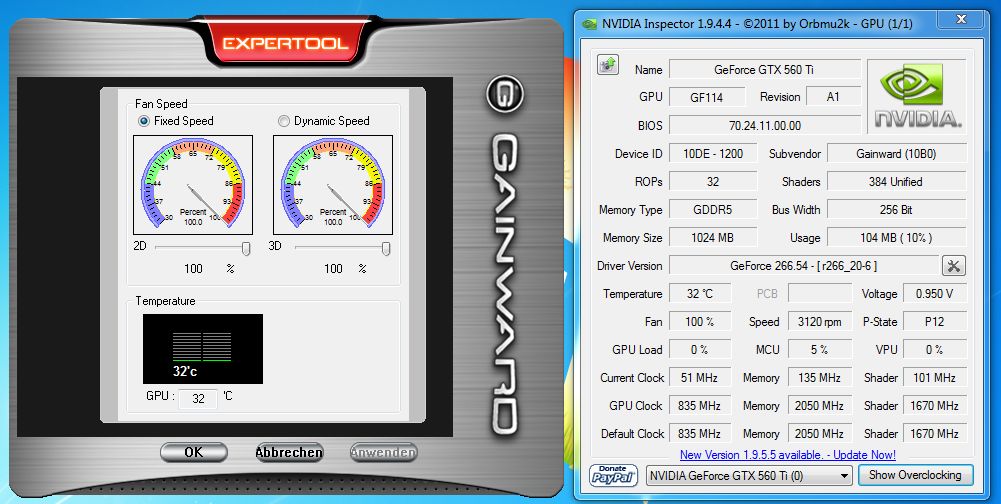The width and height of the screenshot is (1001, 504).
Task: Click the GPU Clock Memory 2050 MHz field
Action: 820,406
